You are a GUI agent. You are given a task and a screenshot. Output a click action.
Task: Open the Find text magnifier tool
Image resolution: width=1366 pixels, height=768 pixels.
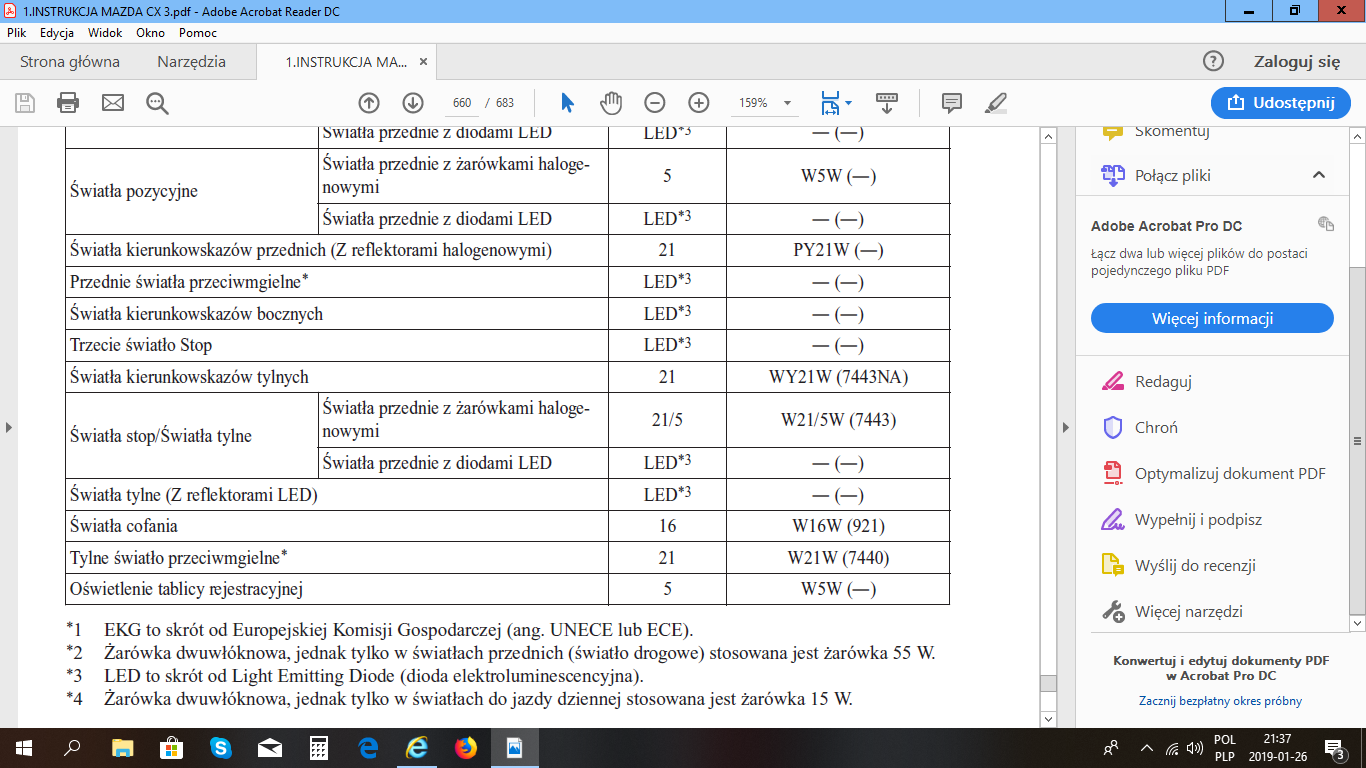coord(157,103)
